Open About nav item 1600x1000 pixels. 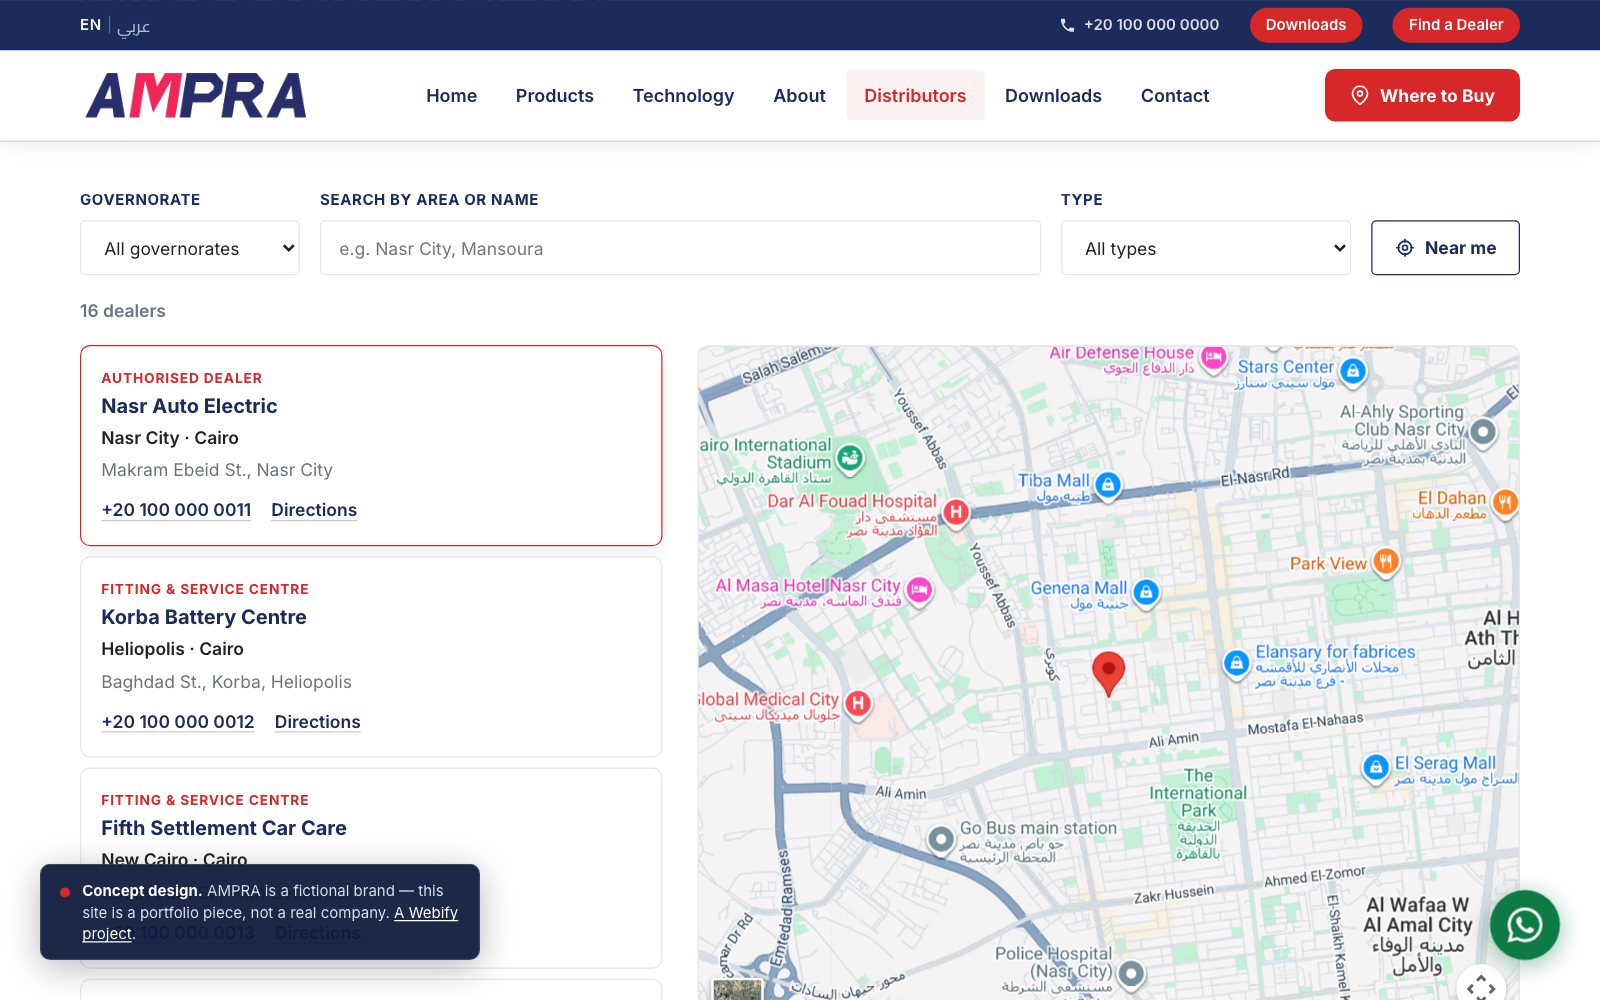[x=799, y=96]
